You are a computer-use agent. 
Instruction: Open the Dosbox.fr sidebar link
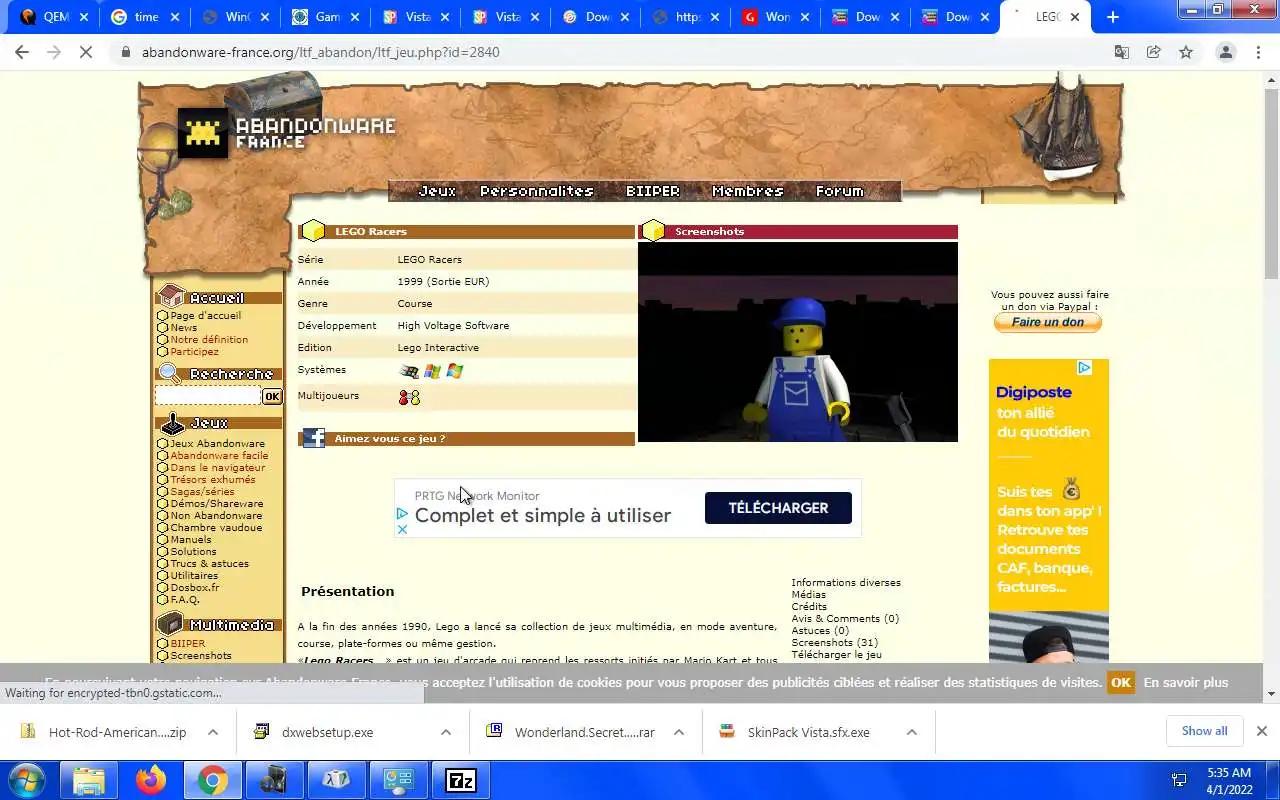click(194, 588)
